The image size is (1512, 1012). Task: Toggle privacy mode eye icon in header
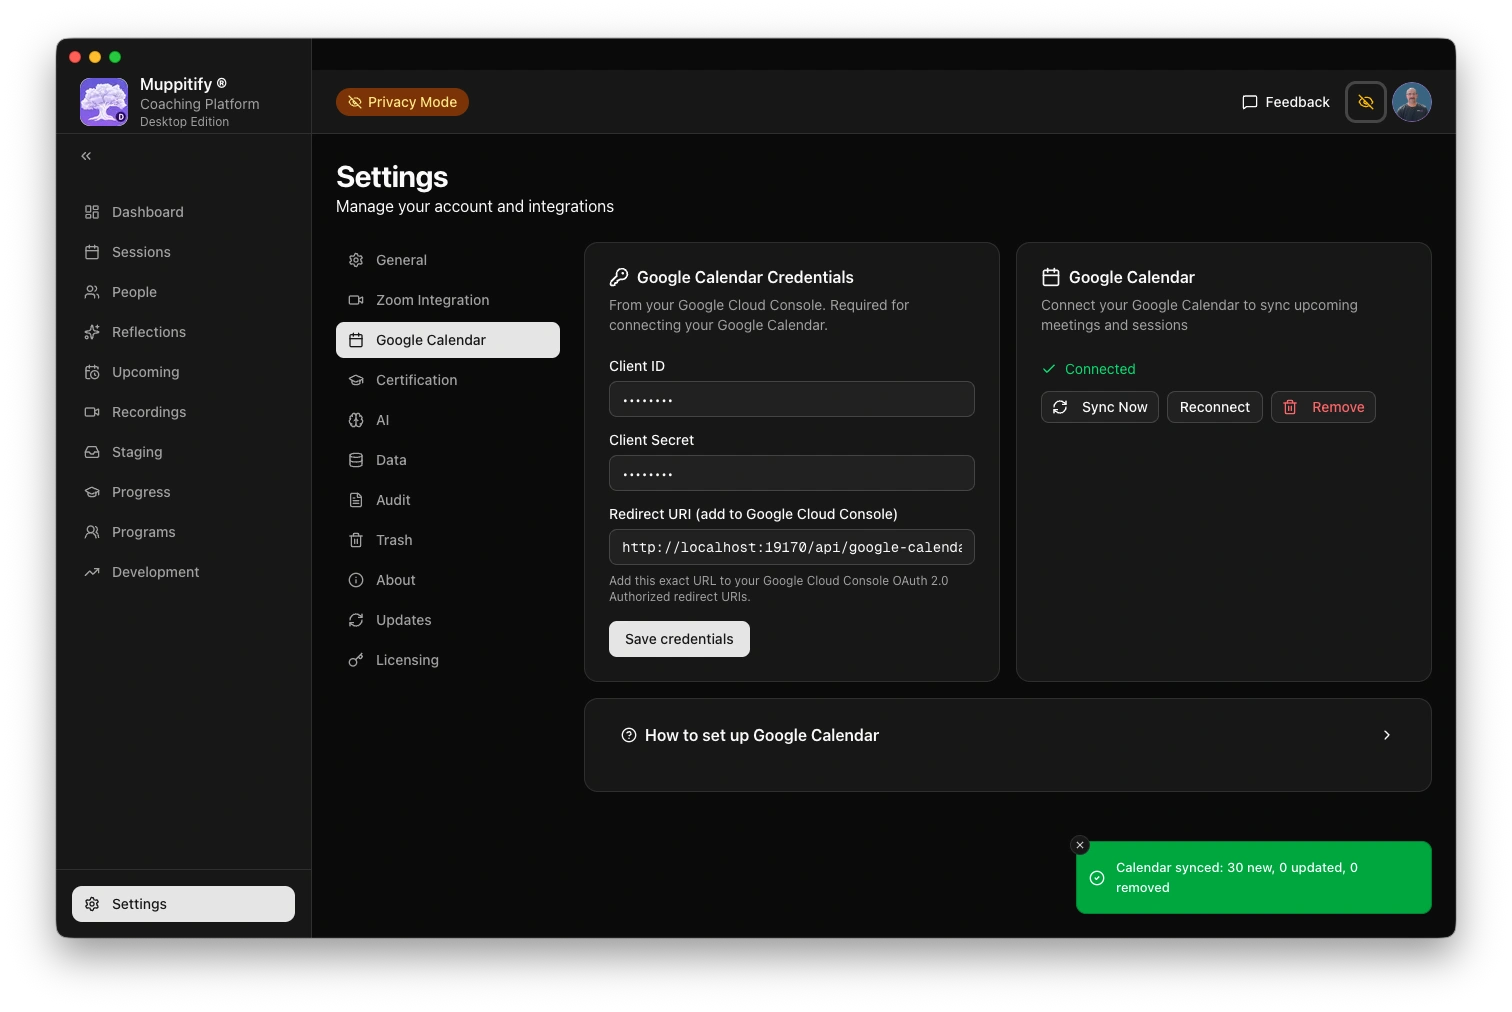click(x=1365, y=102)
